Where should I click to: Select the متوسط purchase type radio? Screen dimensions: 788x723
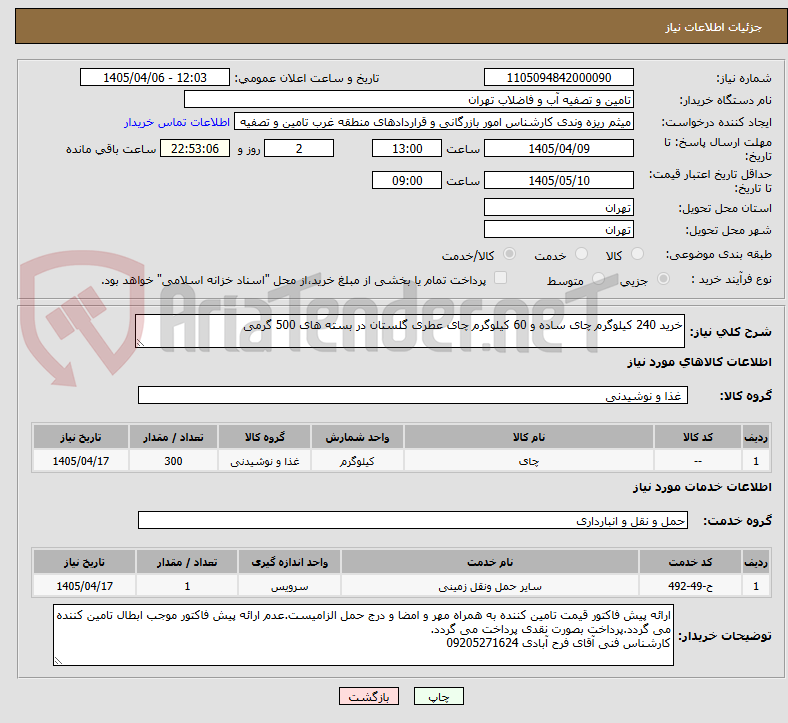pos(598,279)
